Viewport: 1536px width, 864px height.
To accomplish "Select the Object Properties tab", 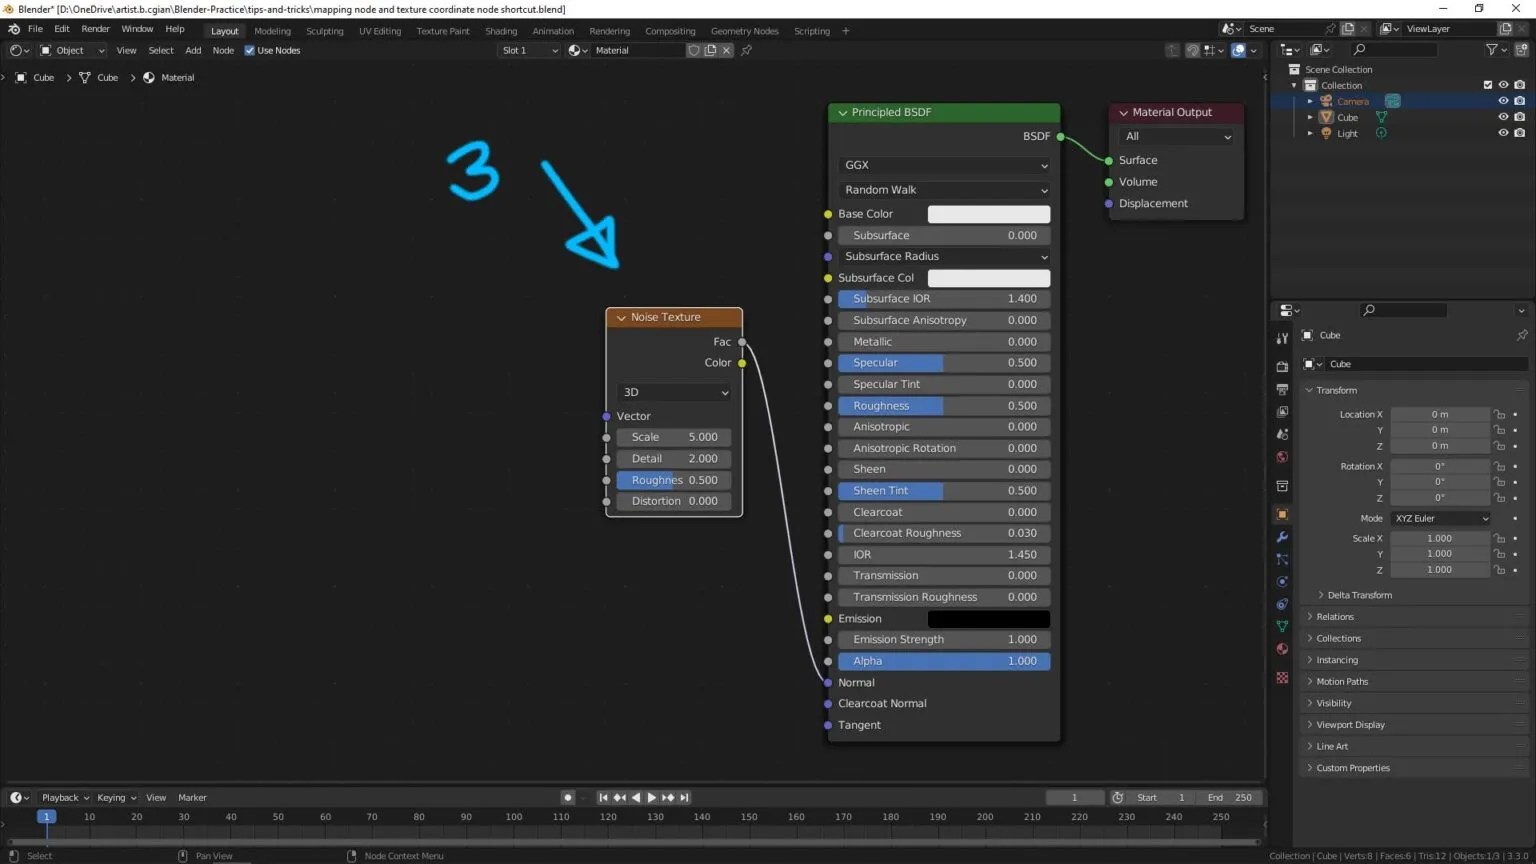I will pos(1282,514).
